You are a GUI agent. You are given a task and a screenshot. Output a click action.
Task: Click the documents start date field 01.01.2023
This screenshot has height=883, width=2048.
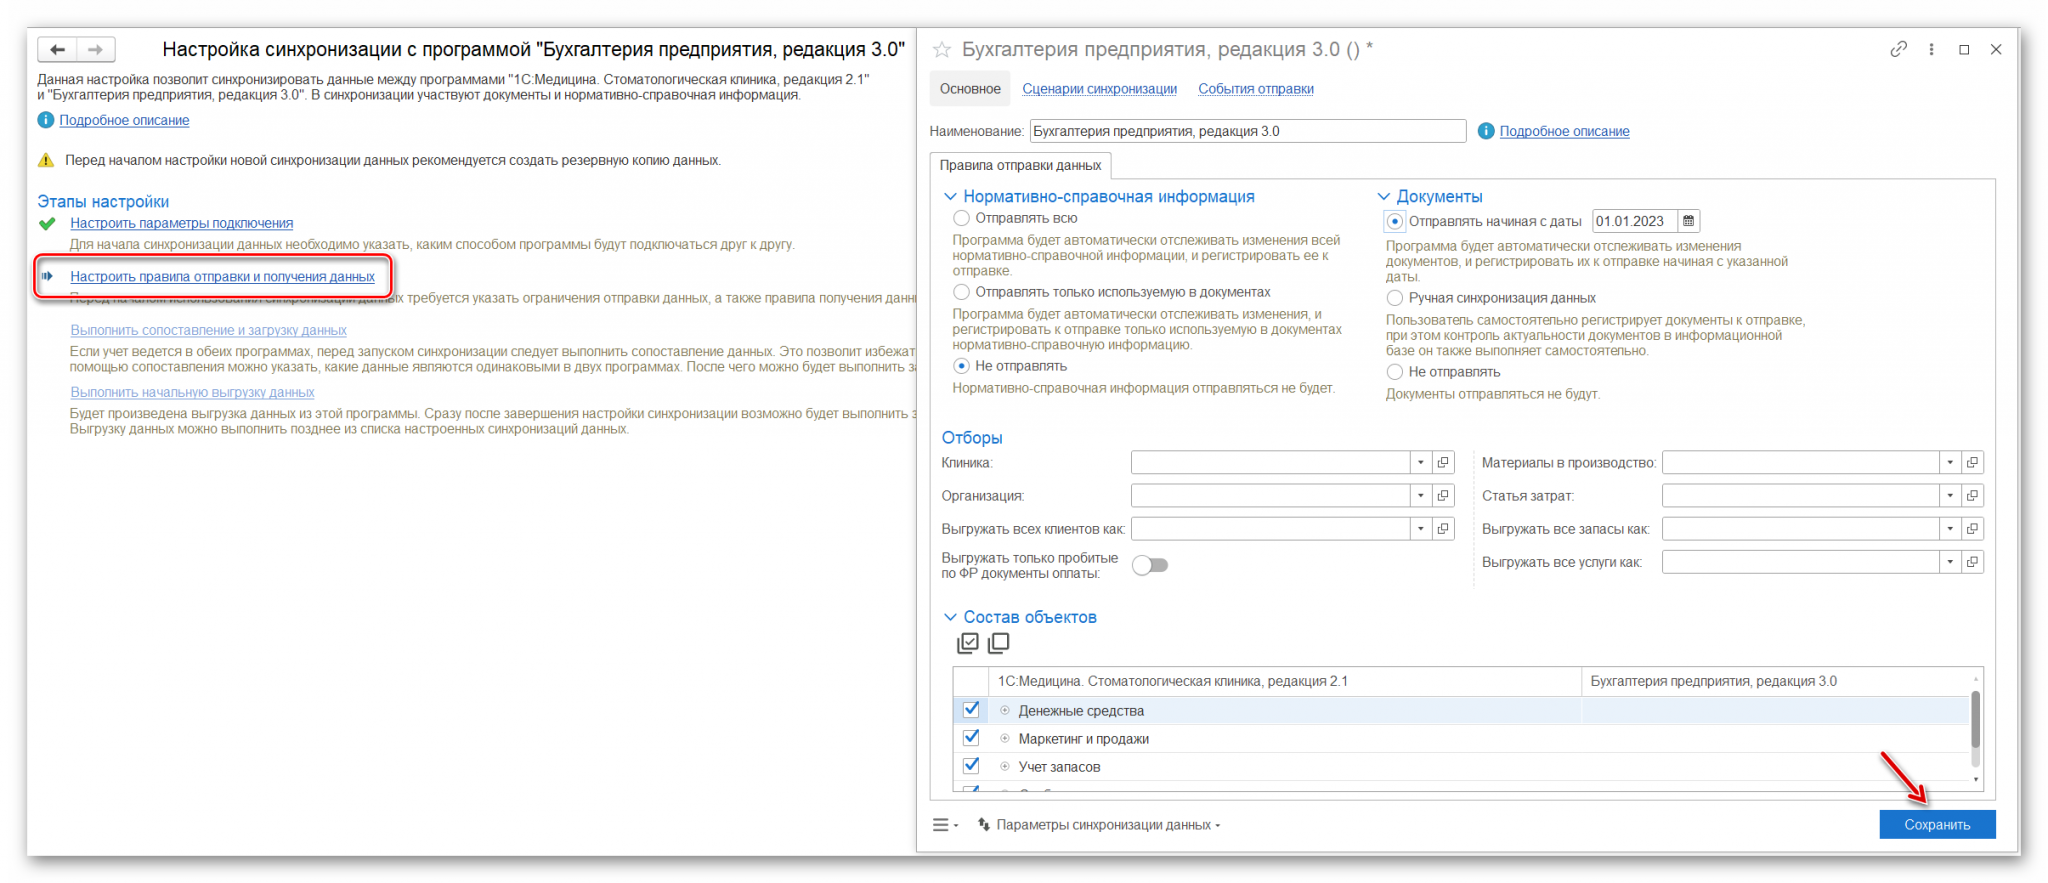[x=1635, y=221]
